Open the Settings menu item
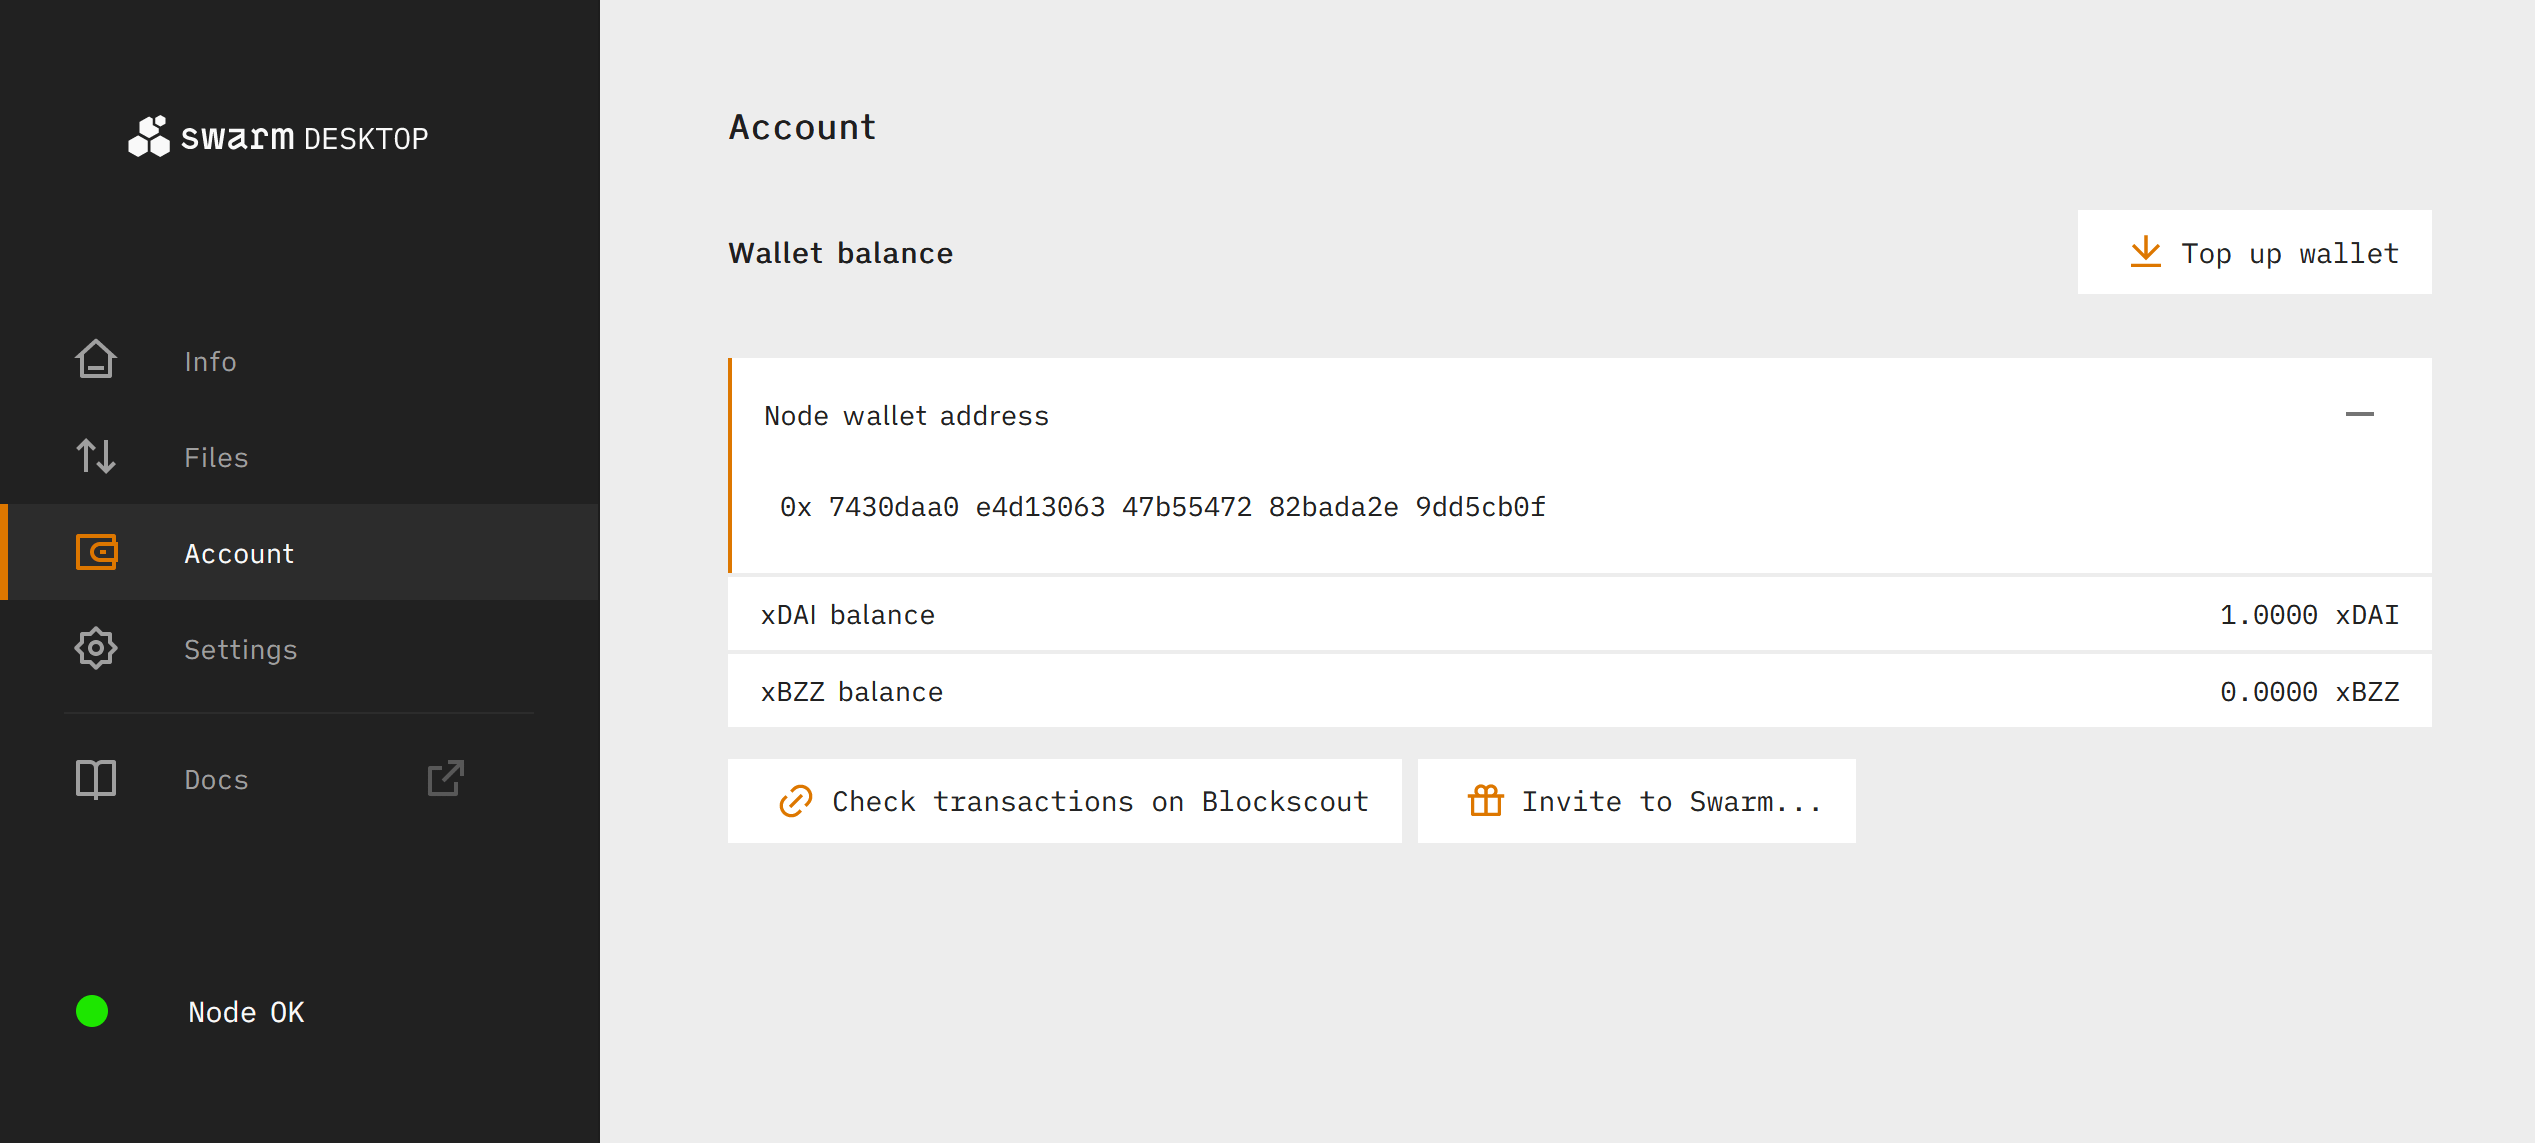This screenshot has width=2535, height=1143. (240, 650)
